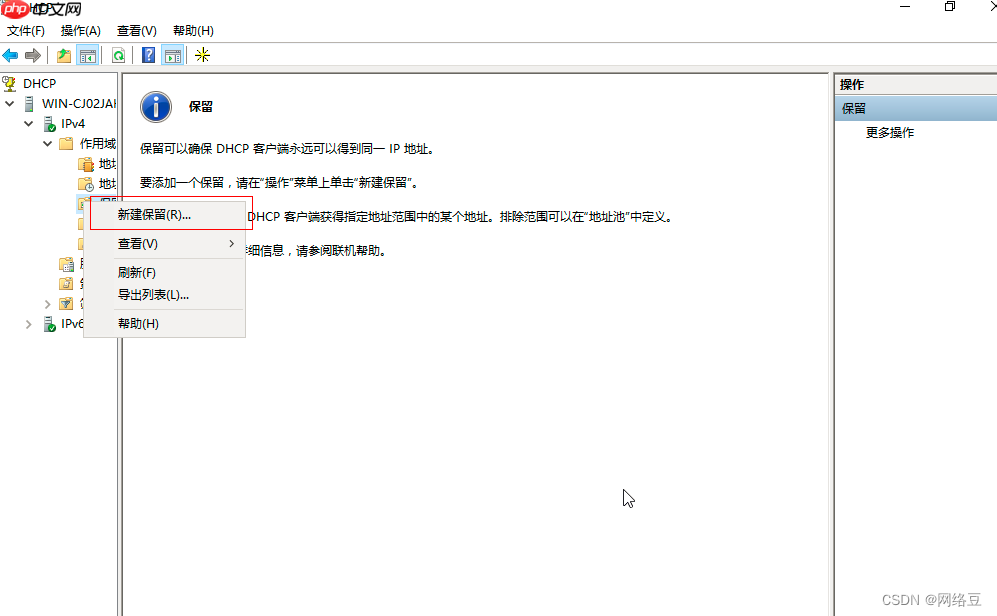
Task: Expand the IPv6 tree node
Action: pyautogui.click(x=28, y=323)
